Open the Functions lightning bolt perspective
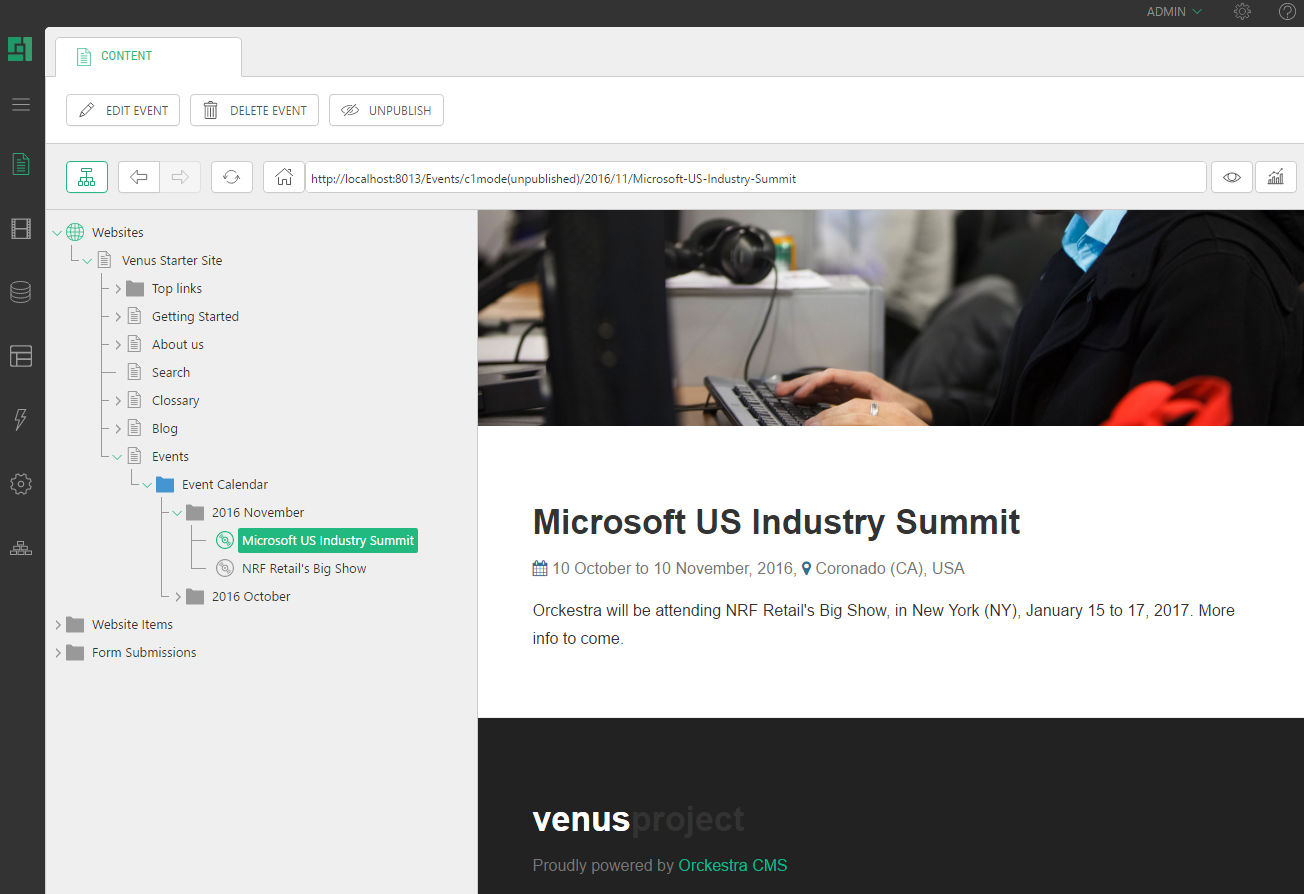1304x894 pixels. coord(21,420)
